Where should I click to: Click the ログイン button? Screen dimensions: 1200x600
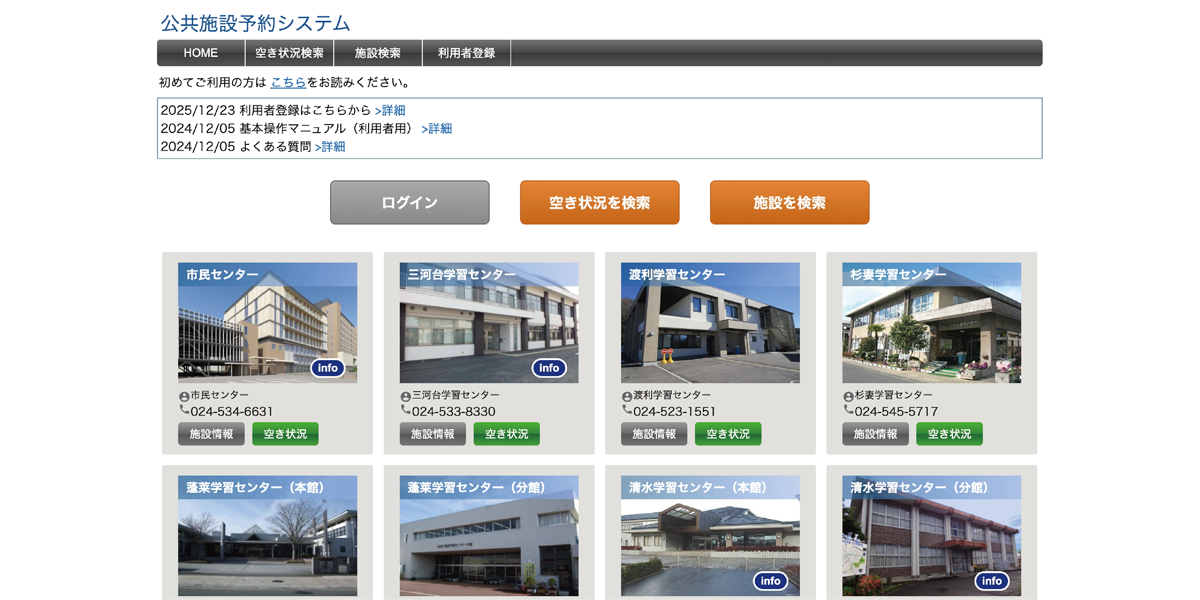(x=410, y=202)
